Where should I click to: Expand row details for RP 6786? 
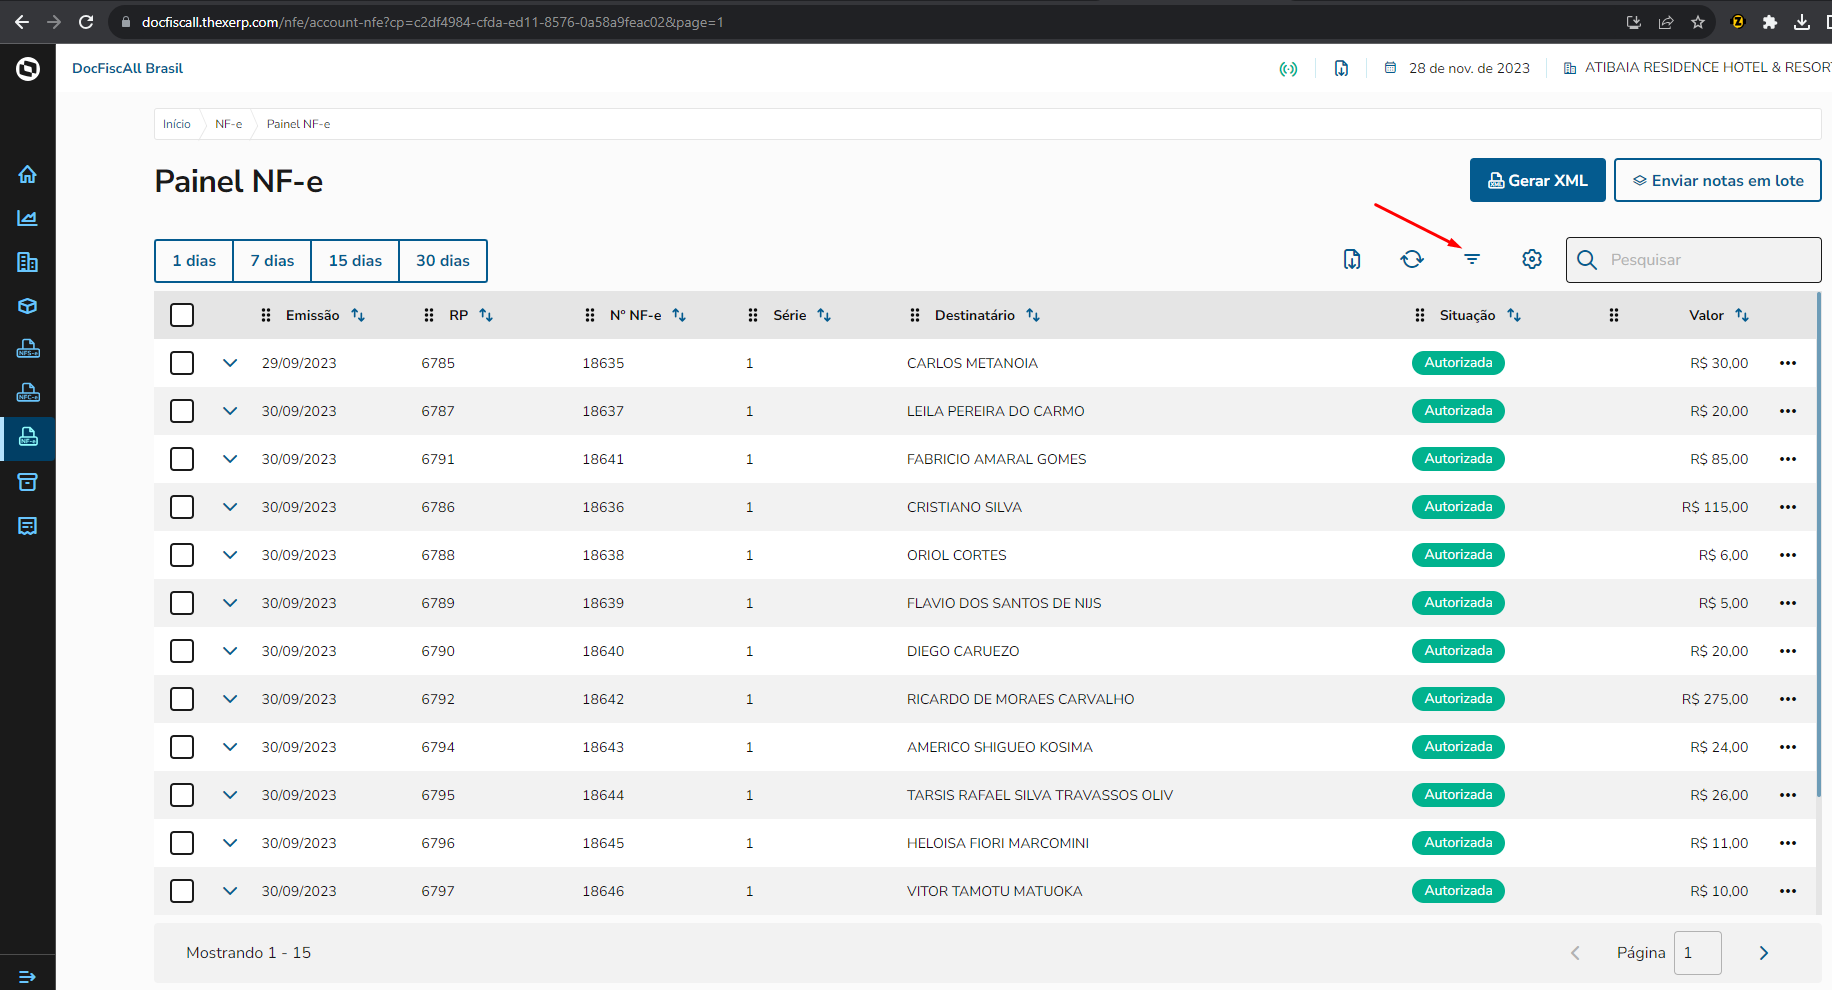pos(230,507)
